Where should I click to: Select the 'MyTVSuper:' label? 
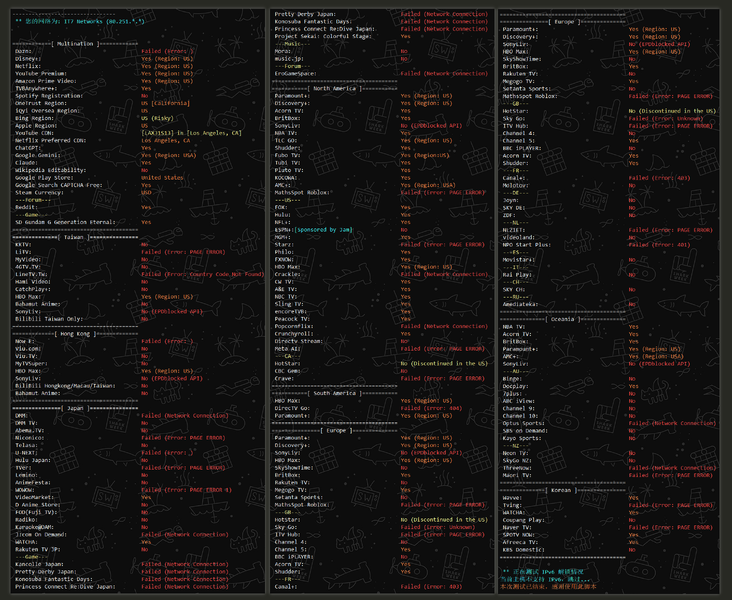31,364
